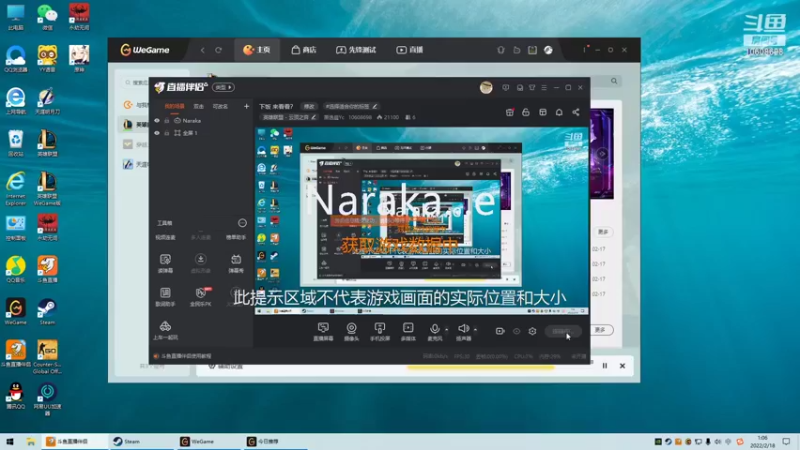Start recording with camcorder icon
The image size is (800, 450).
point(500,331)
